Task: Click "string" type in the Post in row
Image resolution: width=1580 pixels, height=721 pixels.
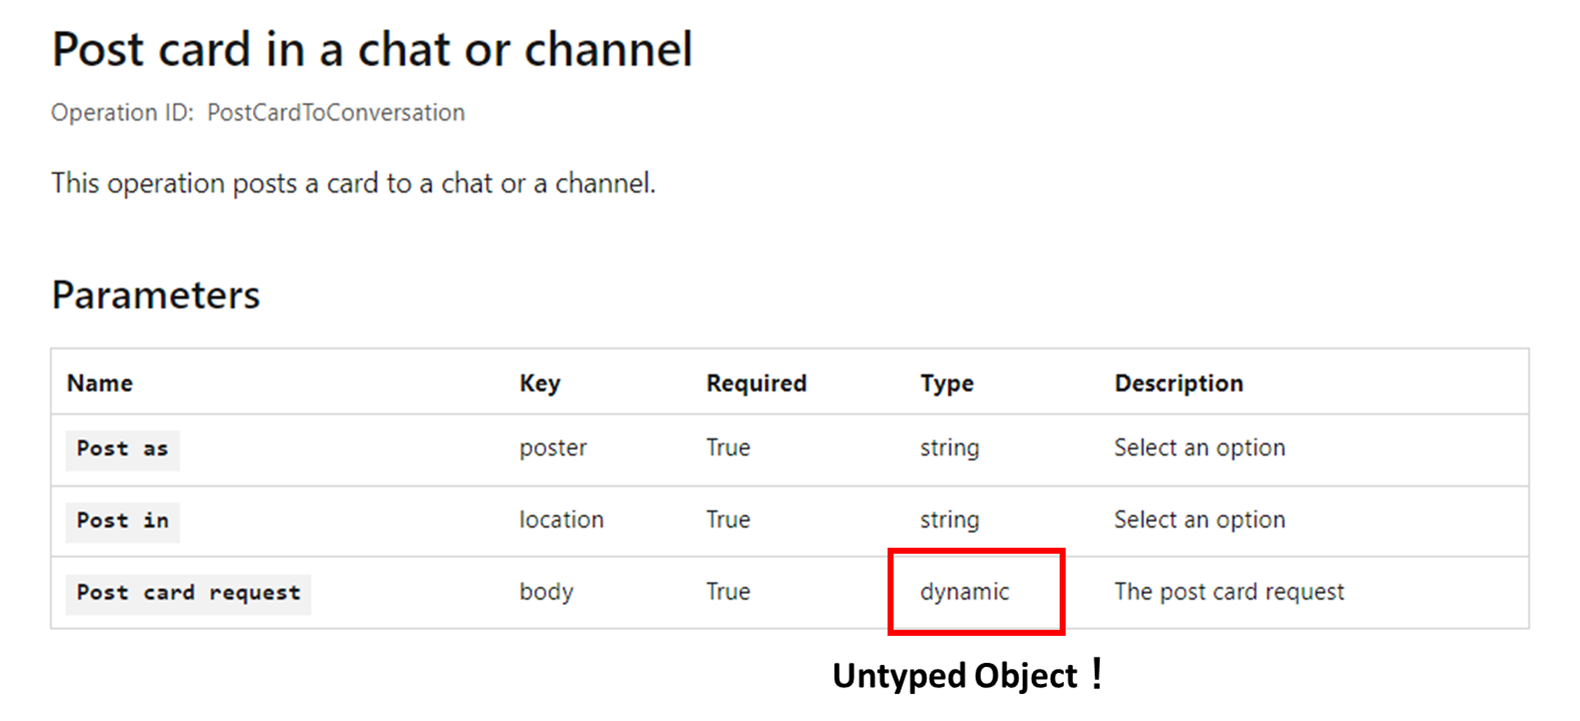Action: tap(950, 520)
